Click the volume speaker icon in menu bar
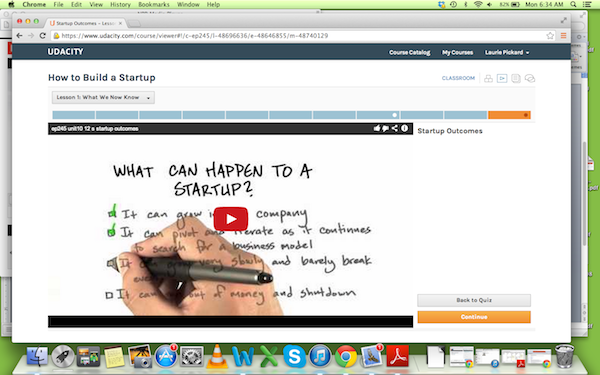600x375 pixels. coord(489,4)
